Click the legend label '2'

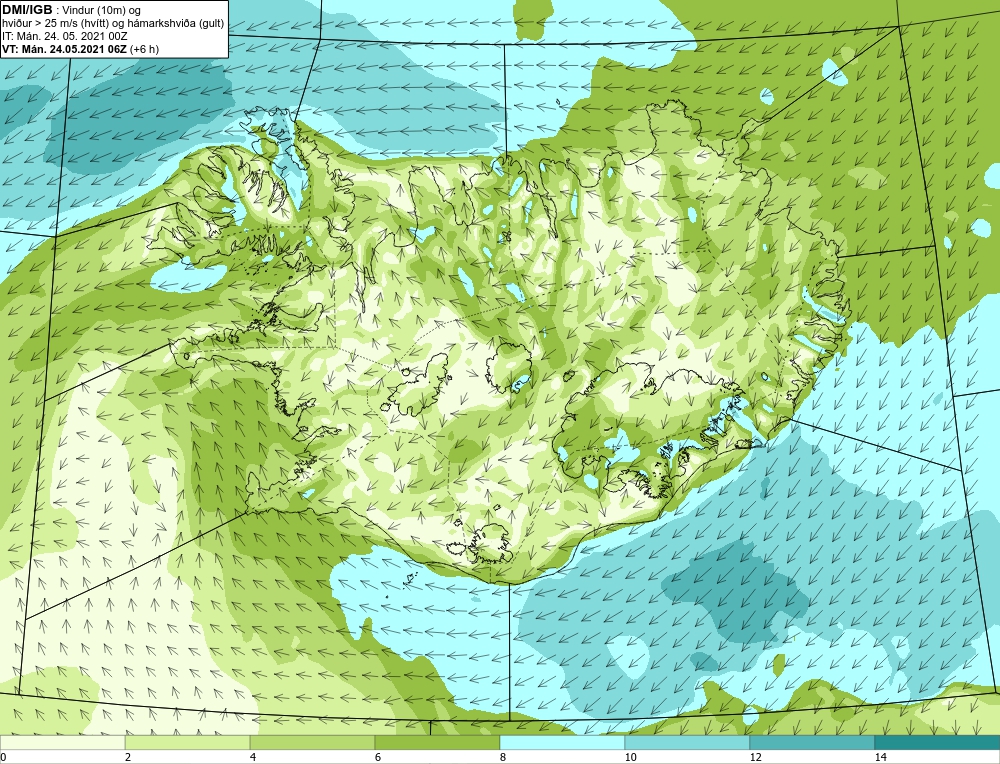[x=128, y=757]
